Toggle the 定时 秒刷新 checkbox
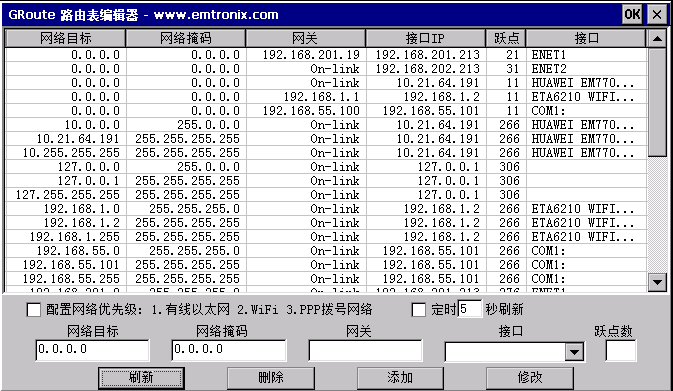 418,309
